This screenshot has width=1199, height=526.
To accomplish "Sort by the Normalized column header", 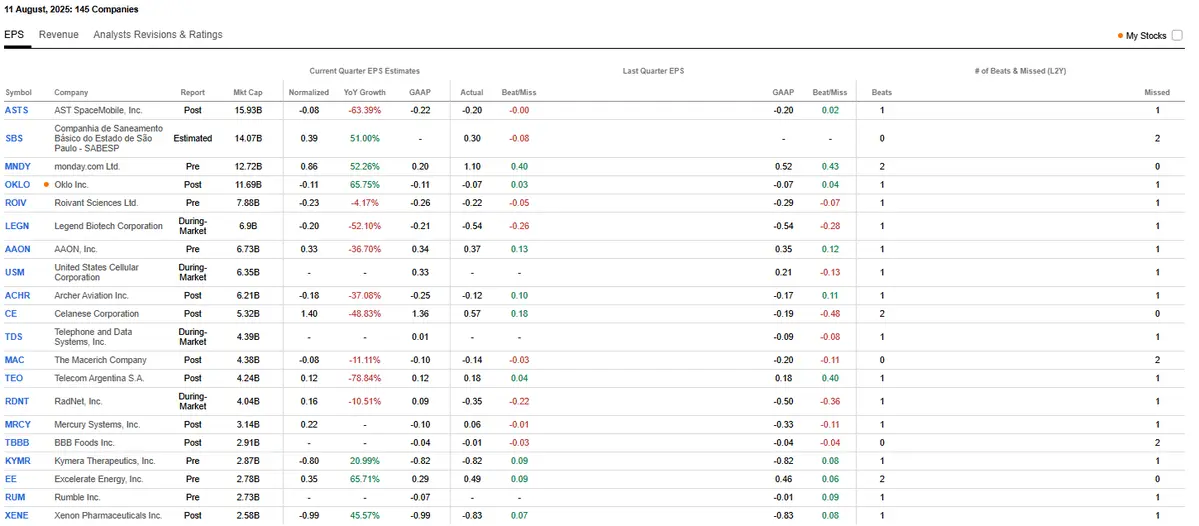I will coord(309,93).
